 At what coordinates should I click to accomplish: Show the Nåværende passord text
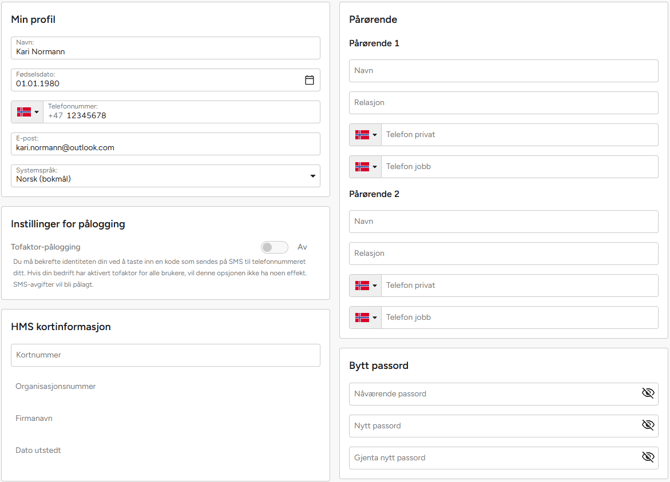coord(647,394)
